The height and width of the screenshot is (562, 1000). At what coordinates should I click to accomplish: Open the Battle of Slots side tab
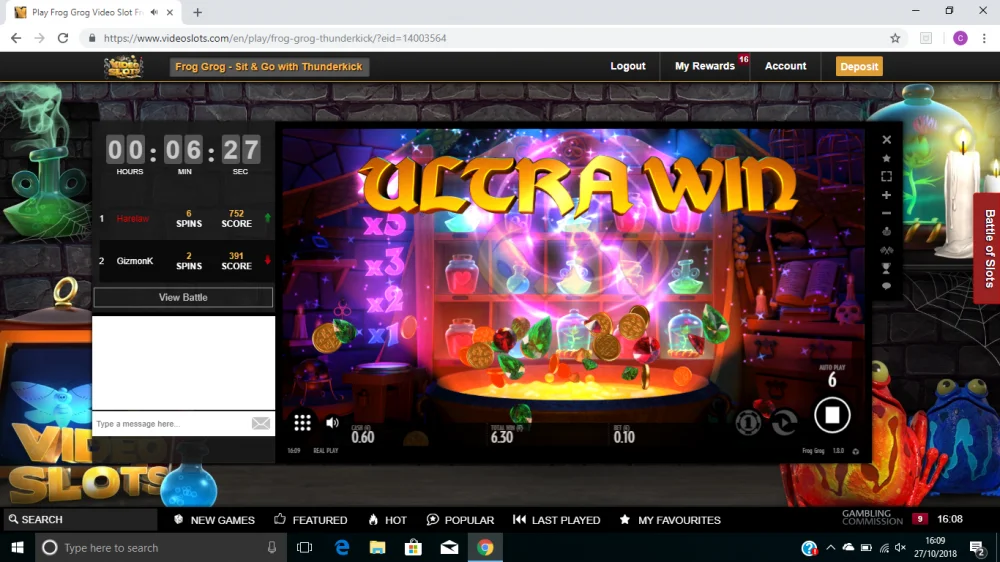(988, 248)
